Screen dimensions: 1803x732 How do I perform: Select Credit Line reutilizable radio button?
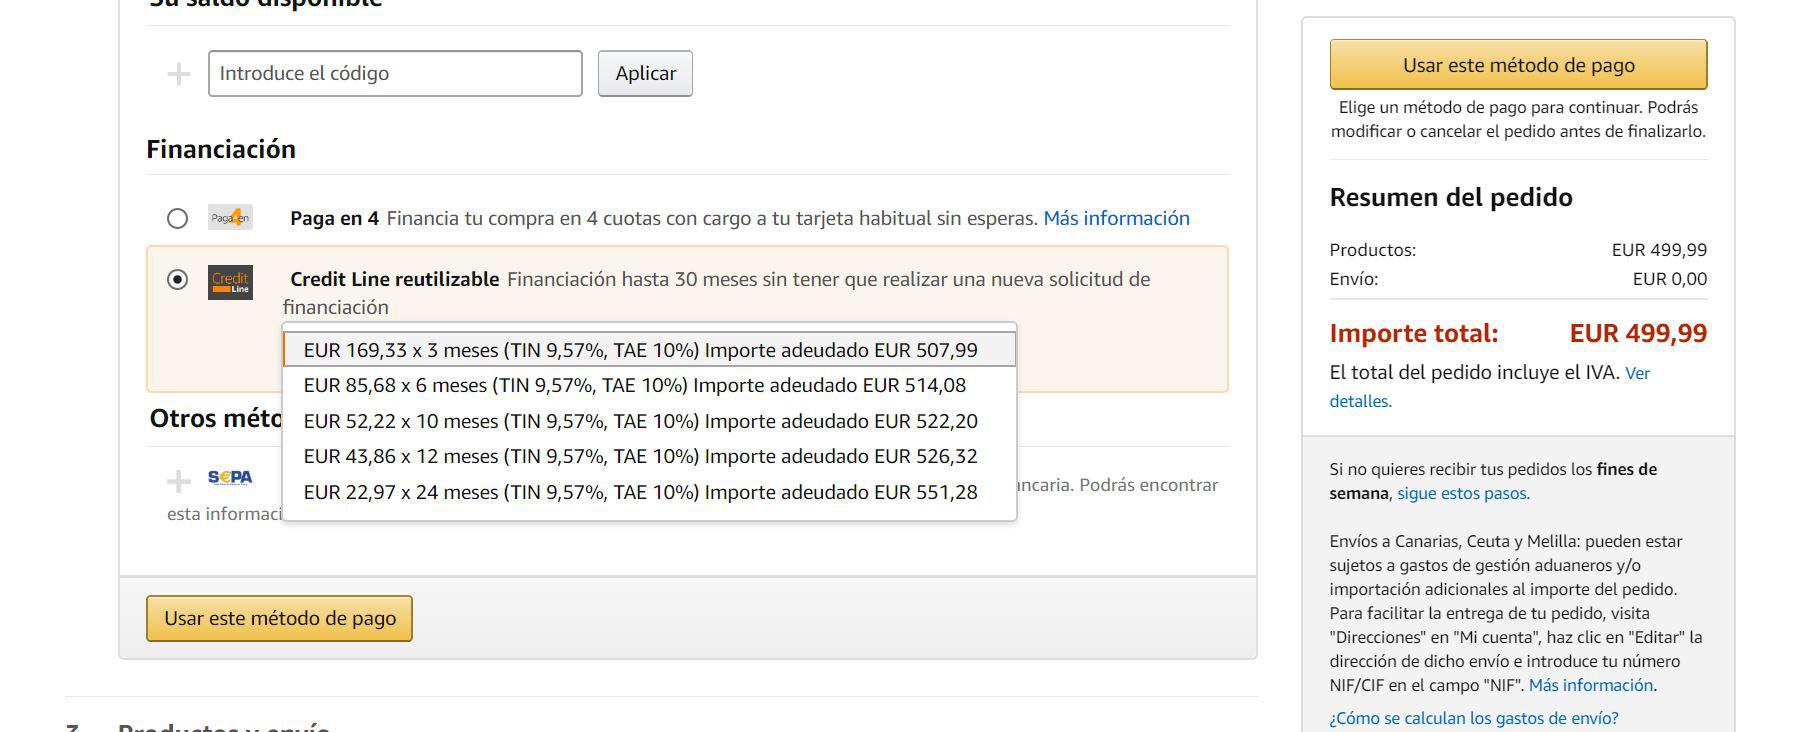point(177,279)
